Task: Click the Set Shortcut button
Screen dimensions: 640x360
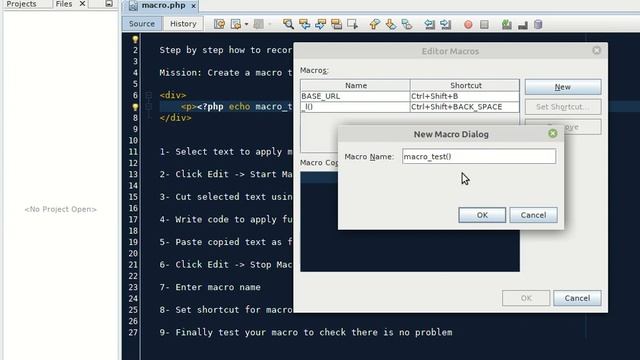Action: click(563, 107)
